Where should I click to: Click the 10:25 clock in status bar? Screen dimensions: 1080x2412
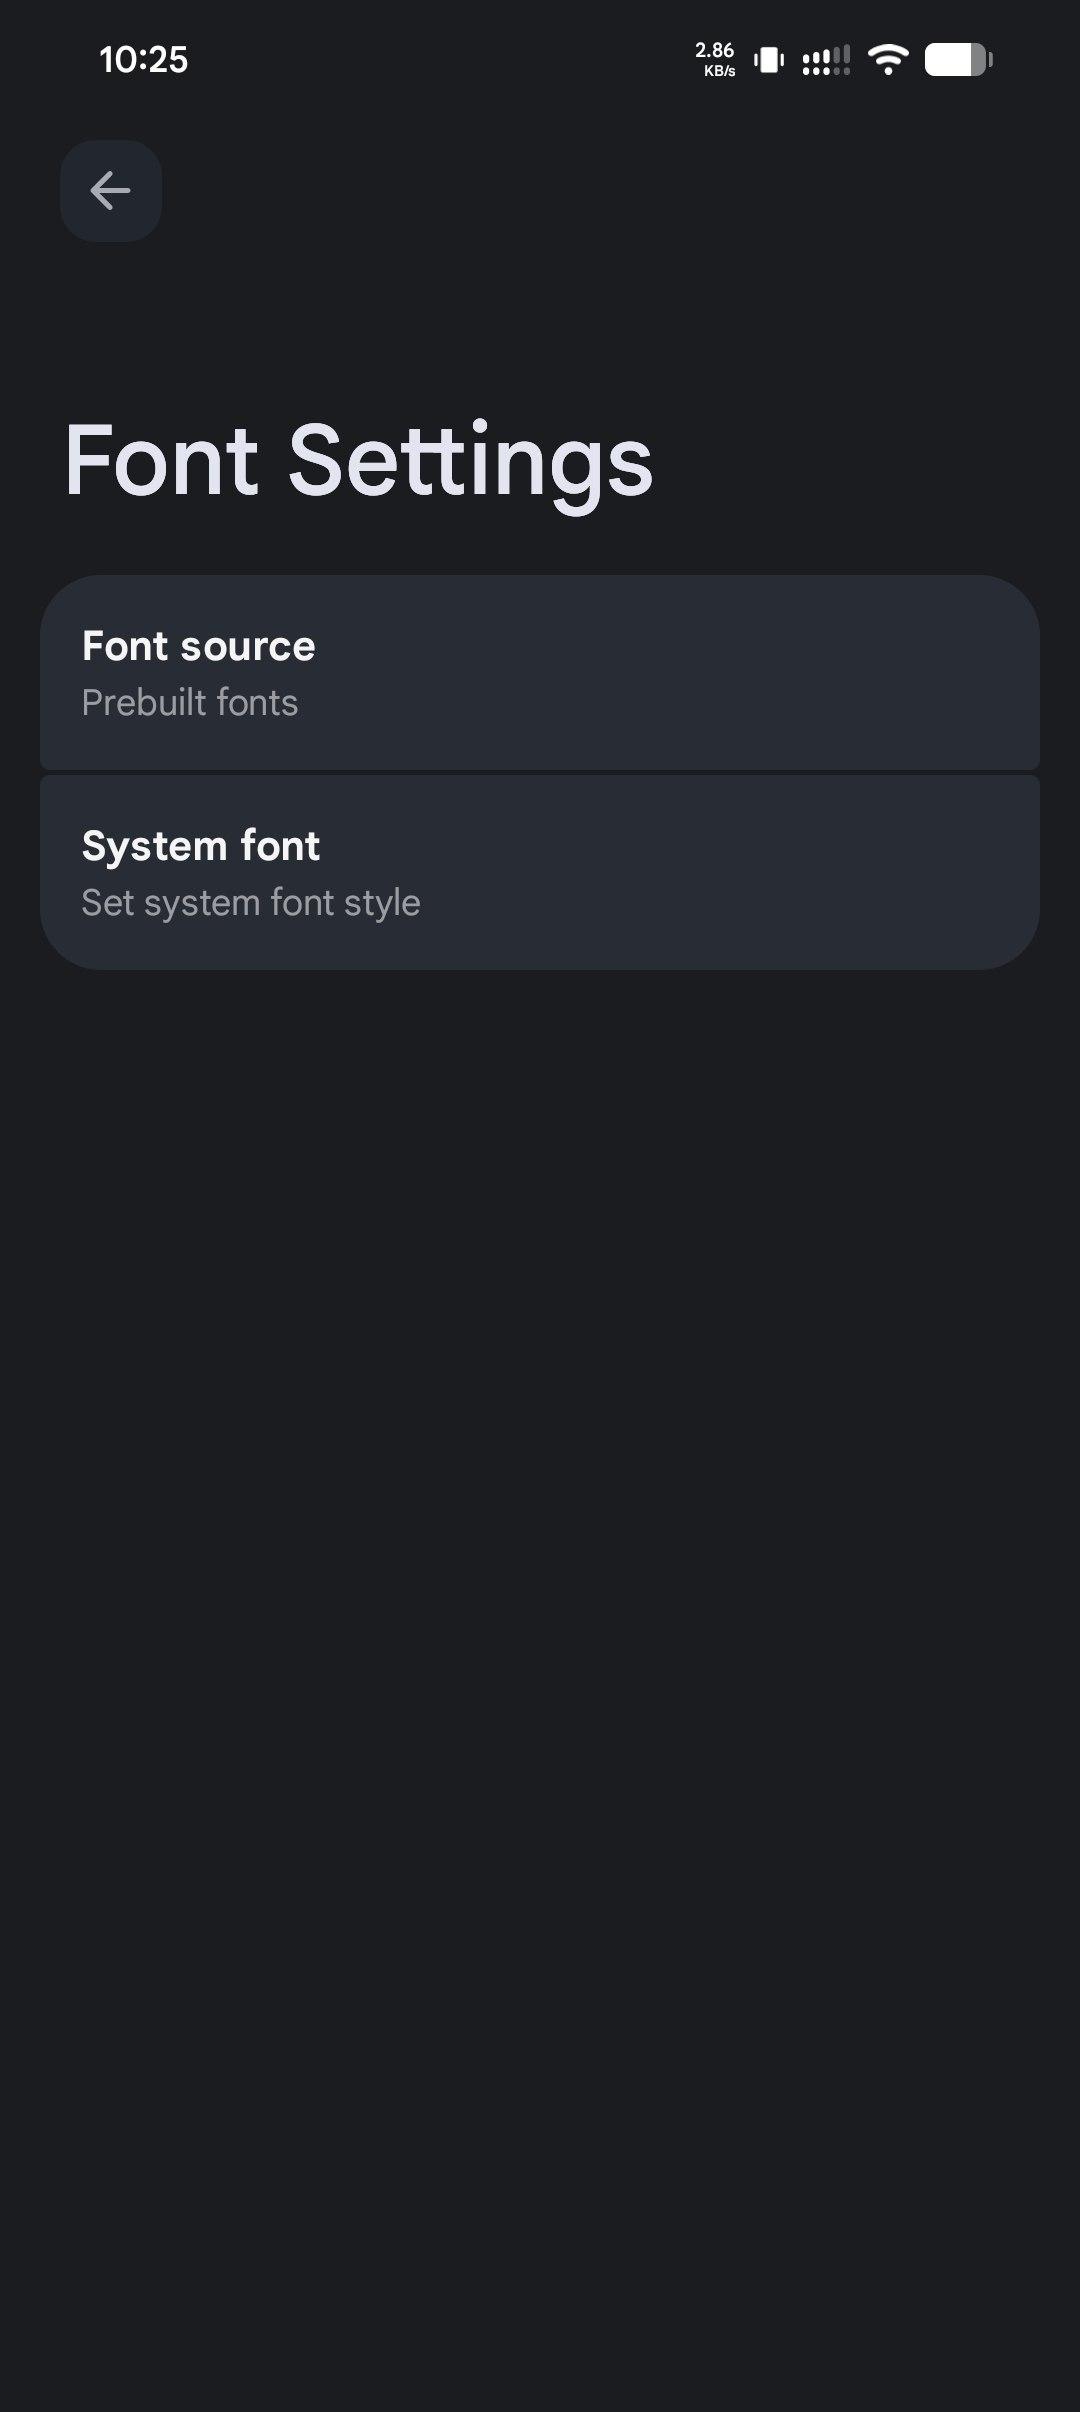[143, 60]
